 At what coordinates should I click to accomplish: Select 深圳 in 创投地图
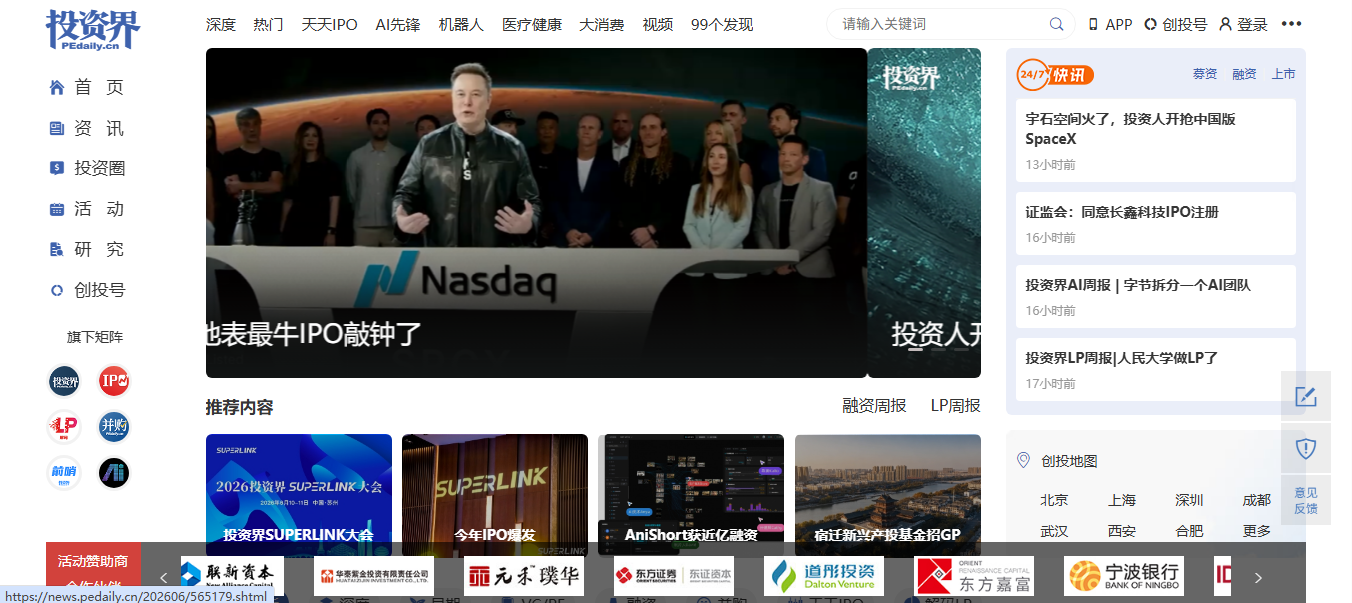[1189, 500]
